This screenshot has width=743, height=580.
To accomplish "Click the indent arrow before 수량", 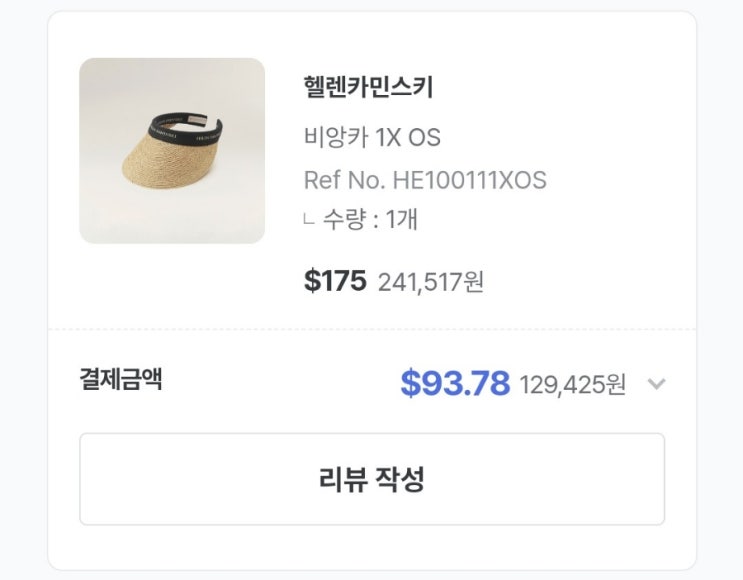I will pyautogui.click(x=308, y=218).
